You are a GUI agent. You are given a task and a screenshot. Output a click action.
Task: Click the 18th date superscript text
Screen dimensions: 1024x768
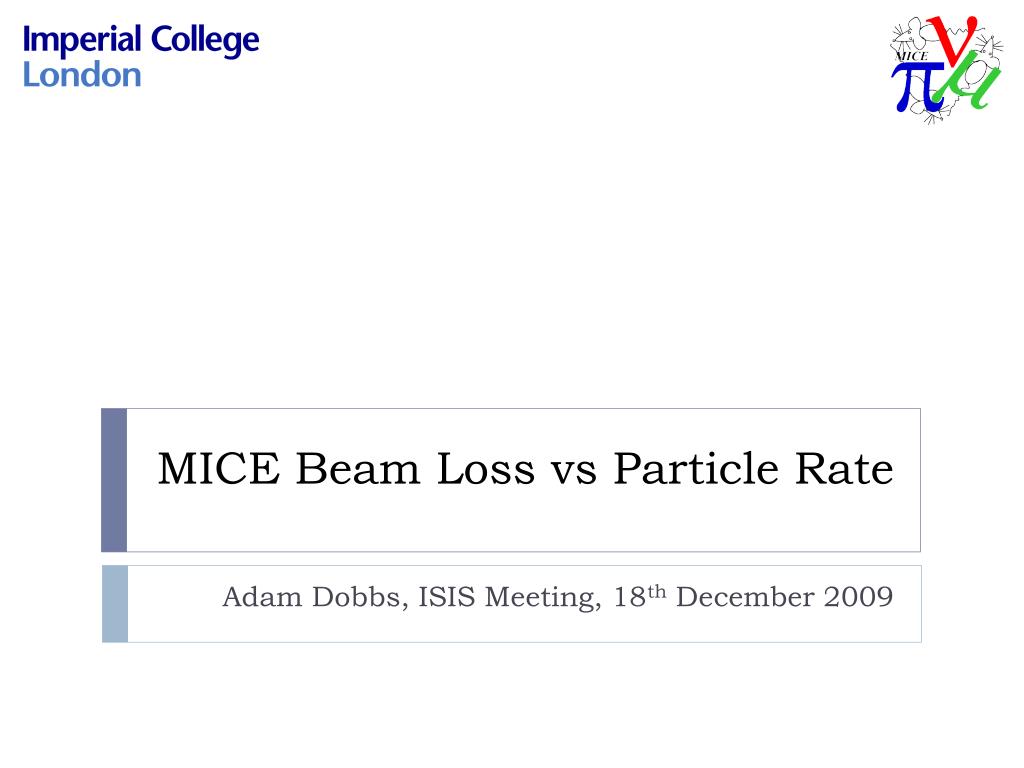pos(639,596)
